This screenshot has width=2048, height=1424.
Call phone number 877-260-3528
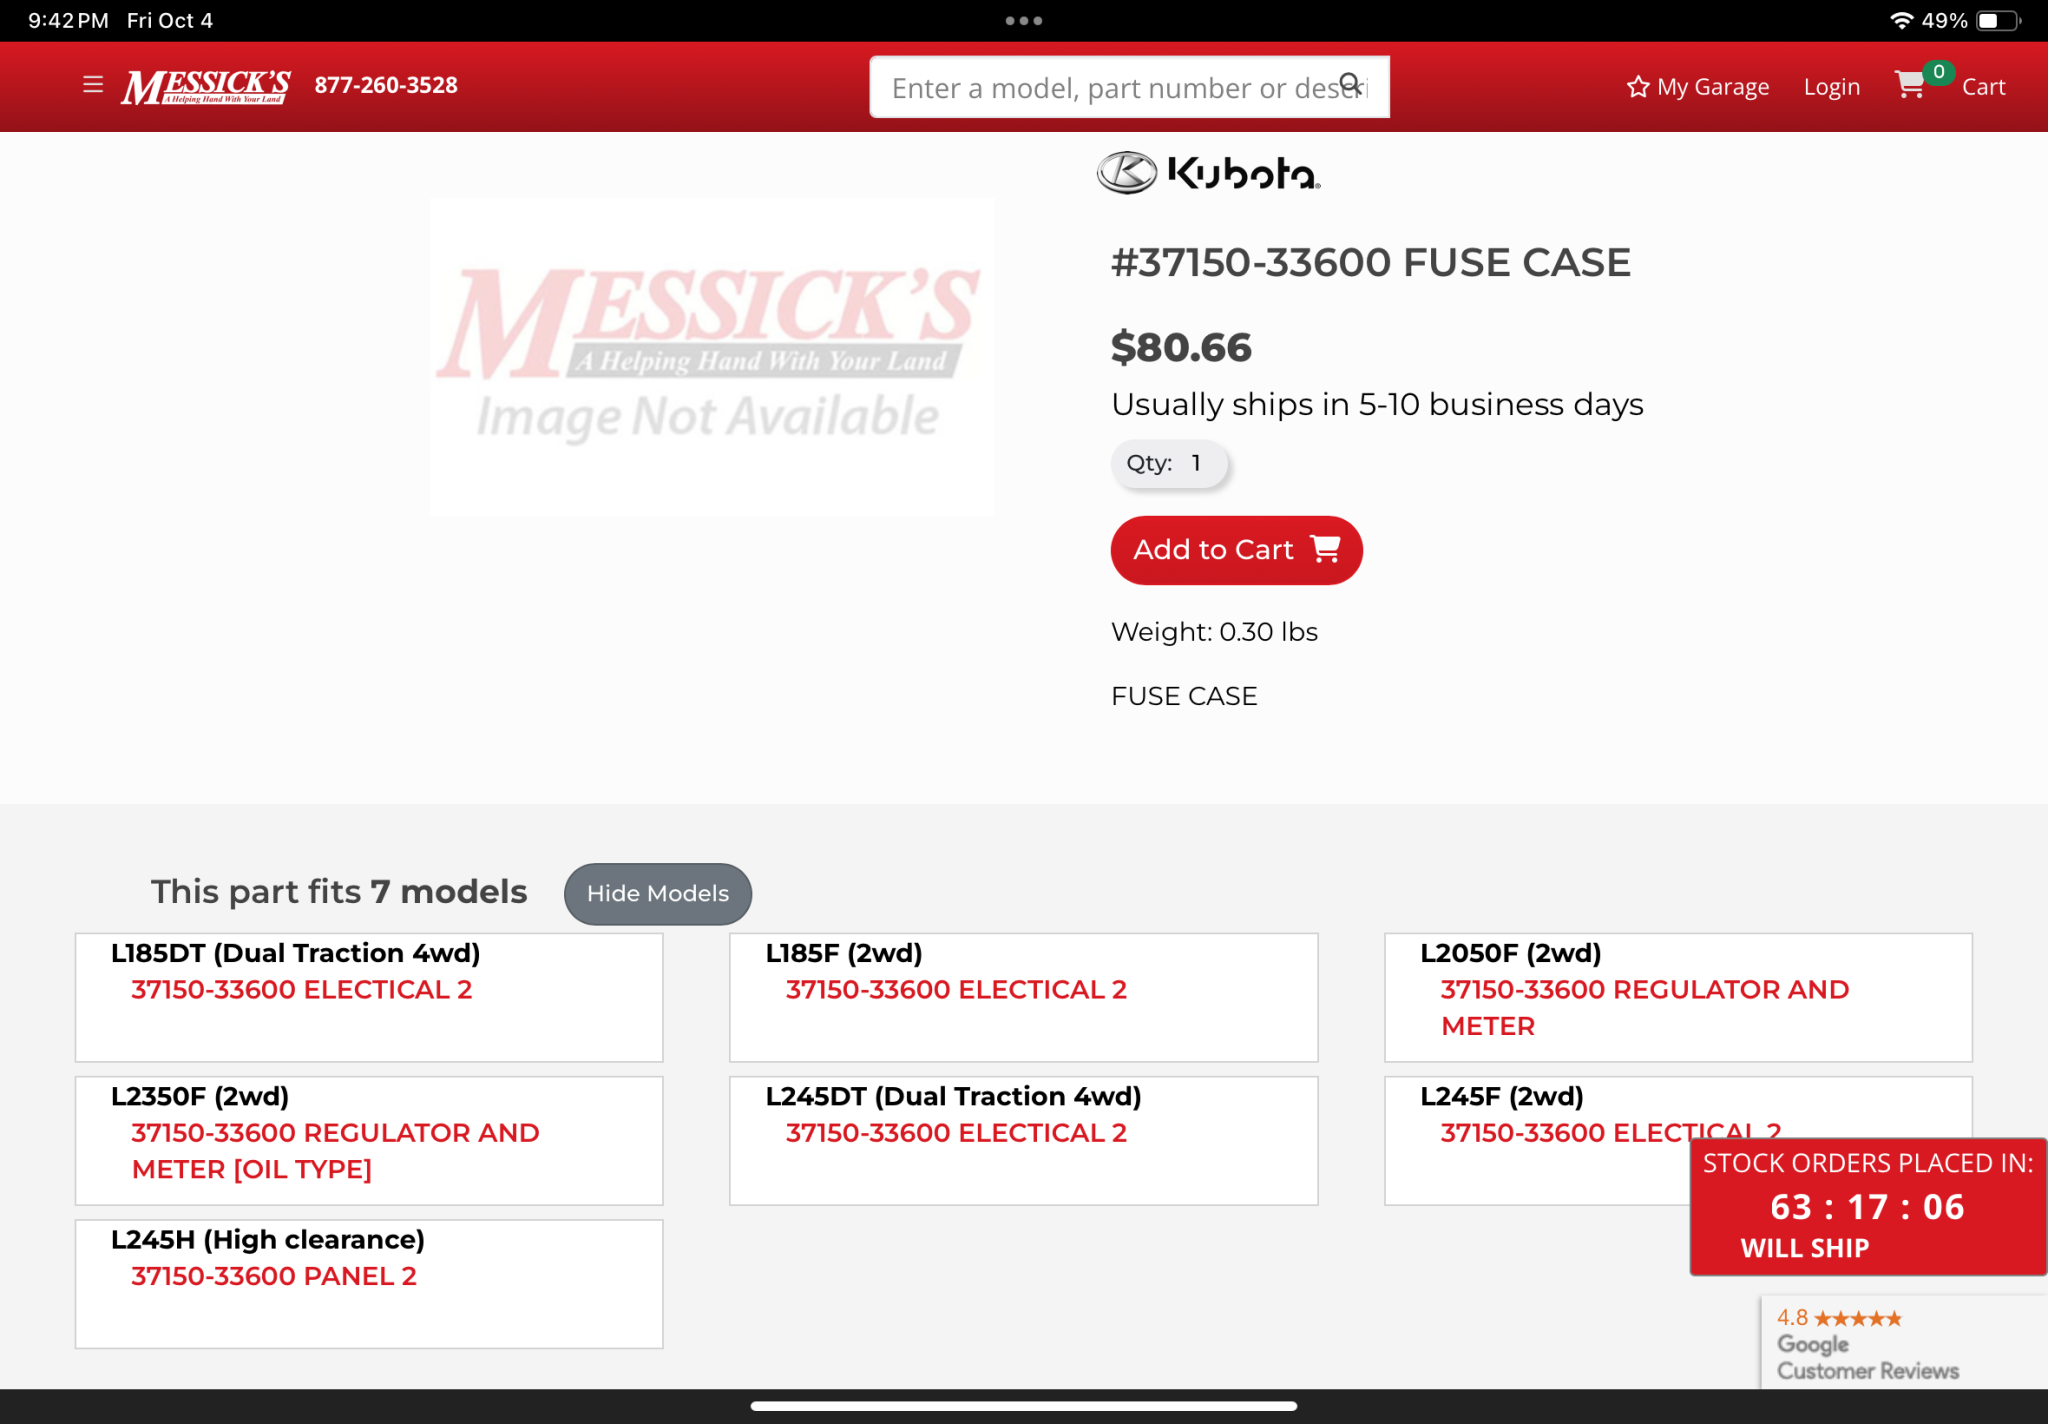tap(386, 85)
